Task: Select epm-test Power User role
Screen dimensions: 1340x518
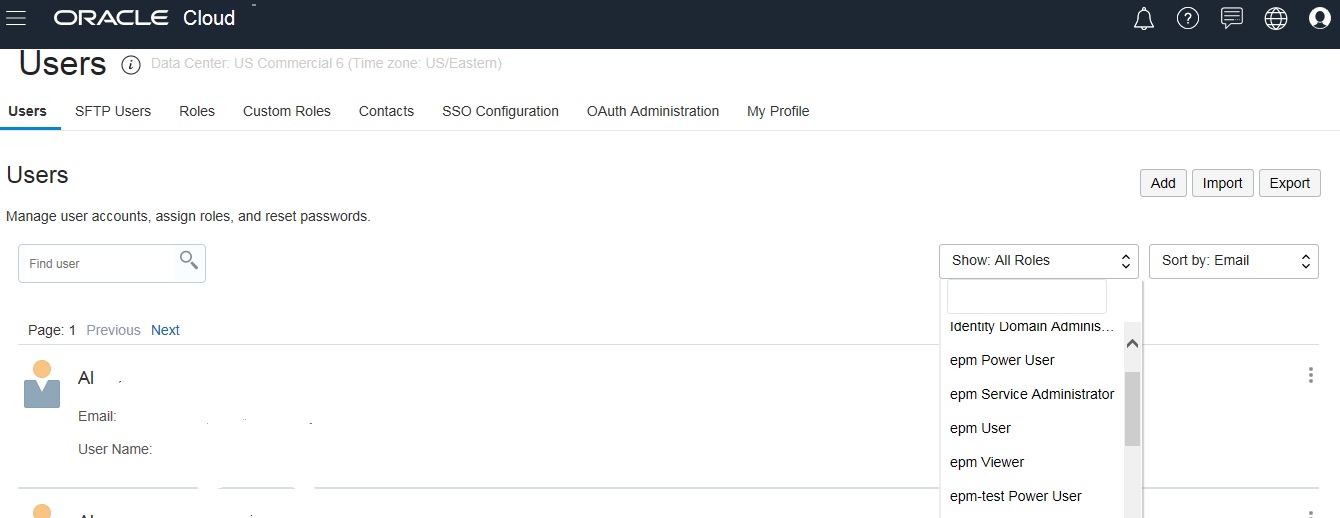Action: click(1032, 496)
